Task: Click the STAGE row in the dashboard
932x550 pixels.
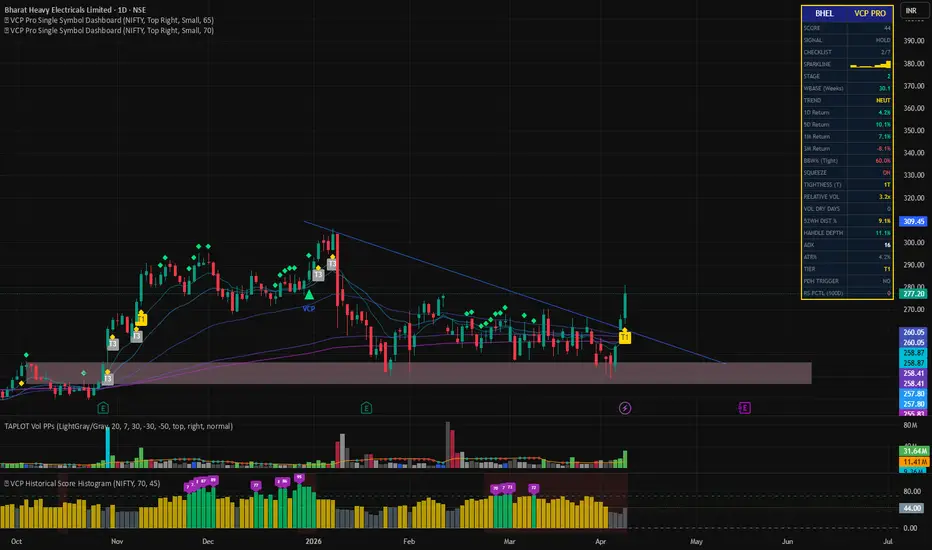Action: pyautogui.click(x=847, y=76)
